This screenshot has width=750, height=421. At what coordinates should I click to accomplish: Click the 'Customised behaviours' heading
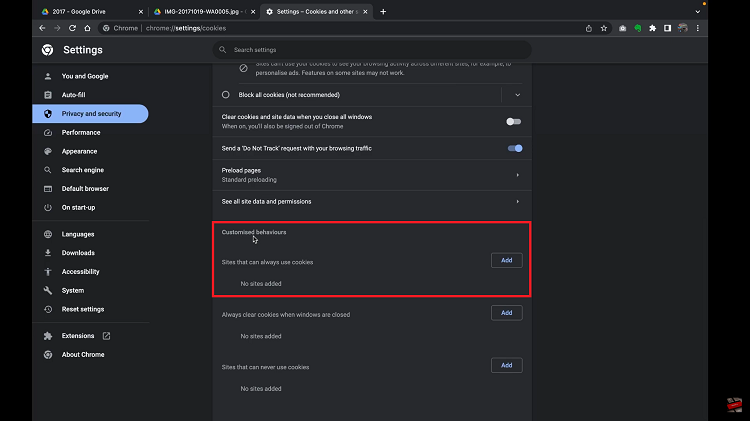pos(254,232)
